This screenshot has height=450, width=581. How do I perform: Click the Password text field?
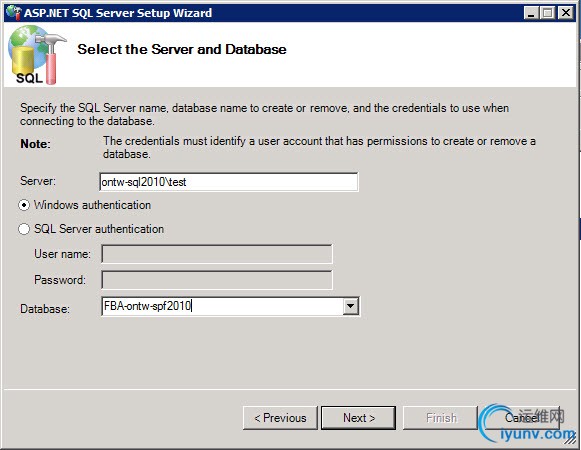point(217,280)
